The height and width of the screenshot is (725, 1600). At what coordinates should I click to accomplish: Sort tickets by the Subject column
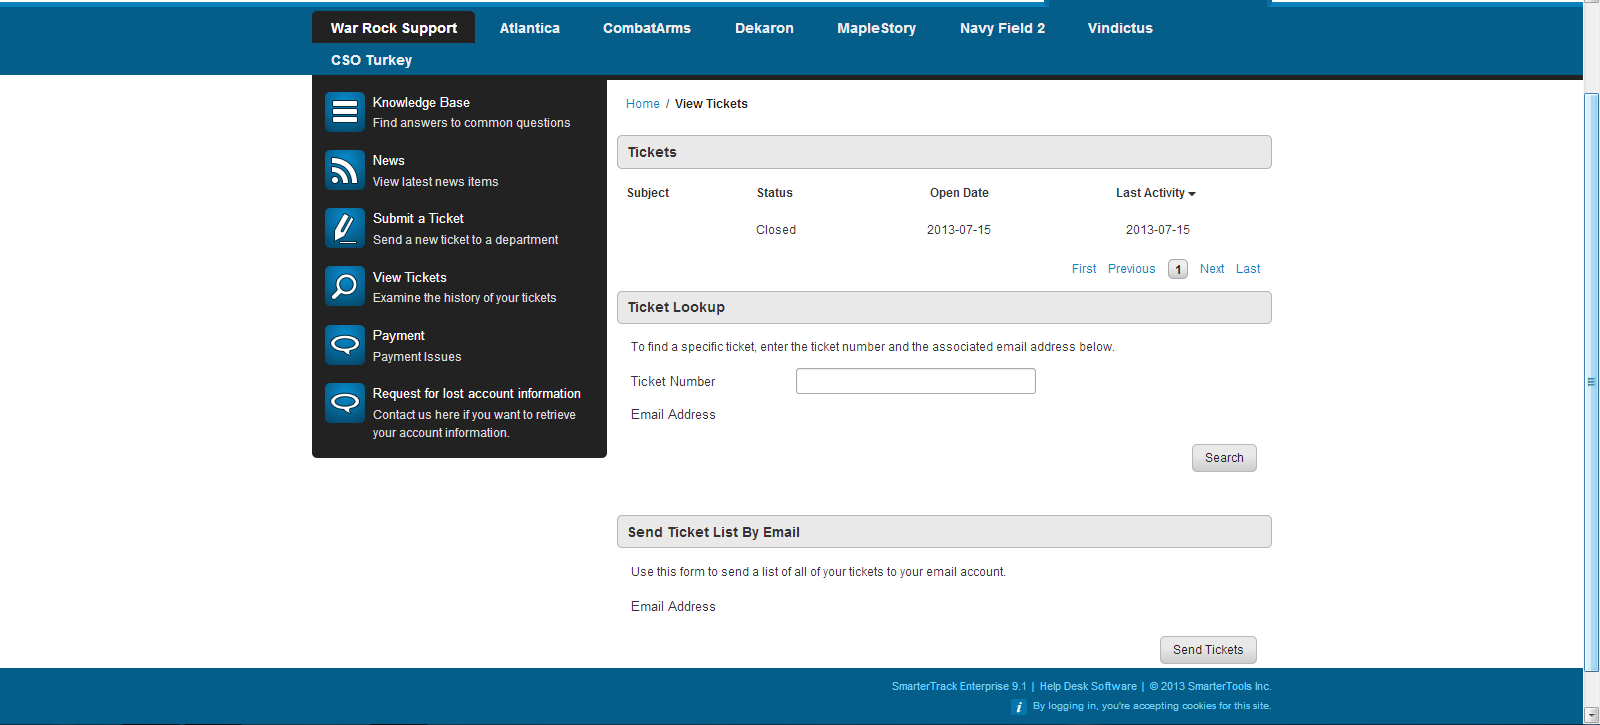click(648, 193)
